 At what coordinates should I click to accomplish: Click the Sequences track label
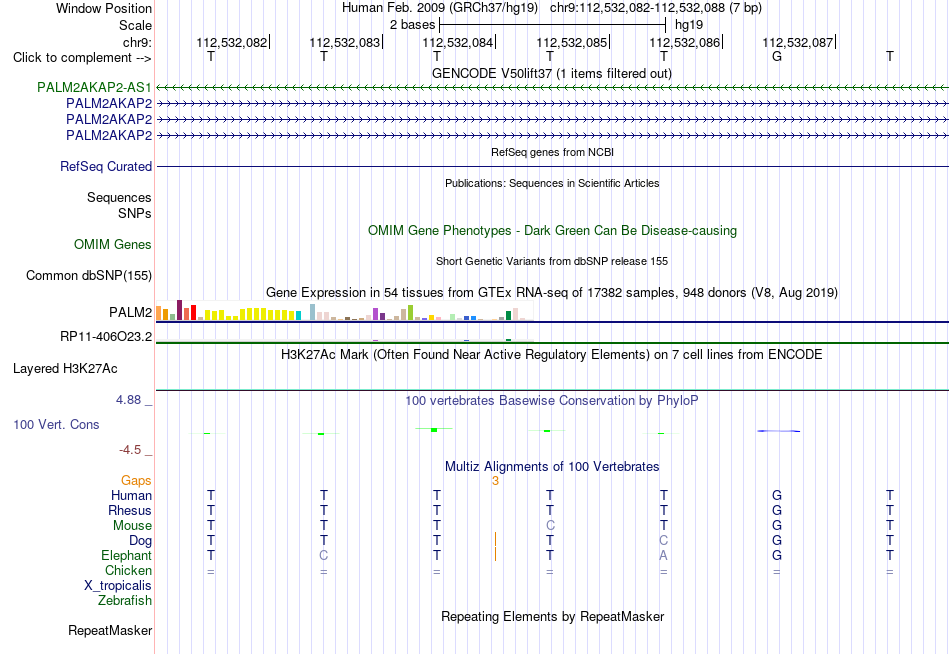click(x=119, y=198)
